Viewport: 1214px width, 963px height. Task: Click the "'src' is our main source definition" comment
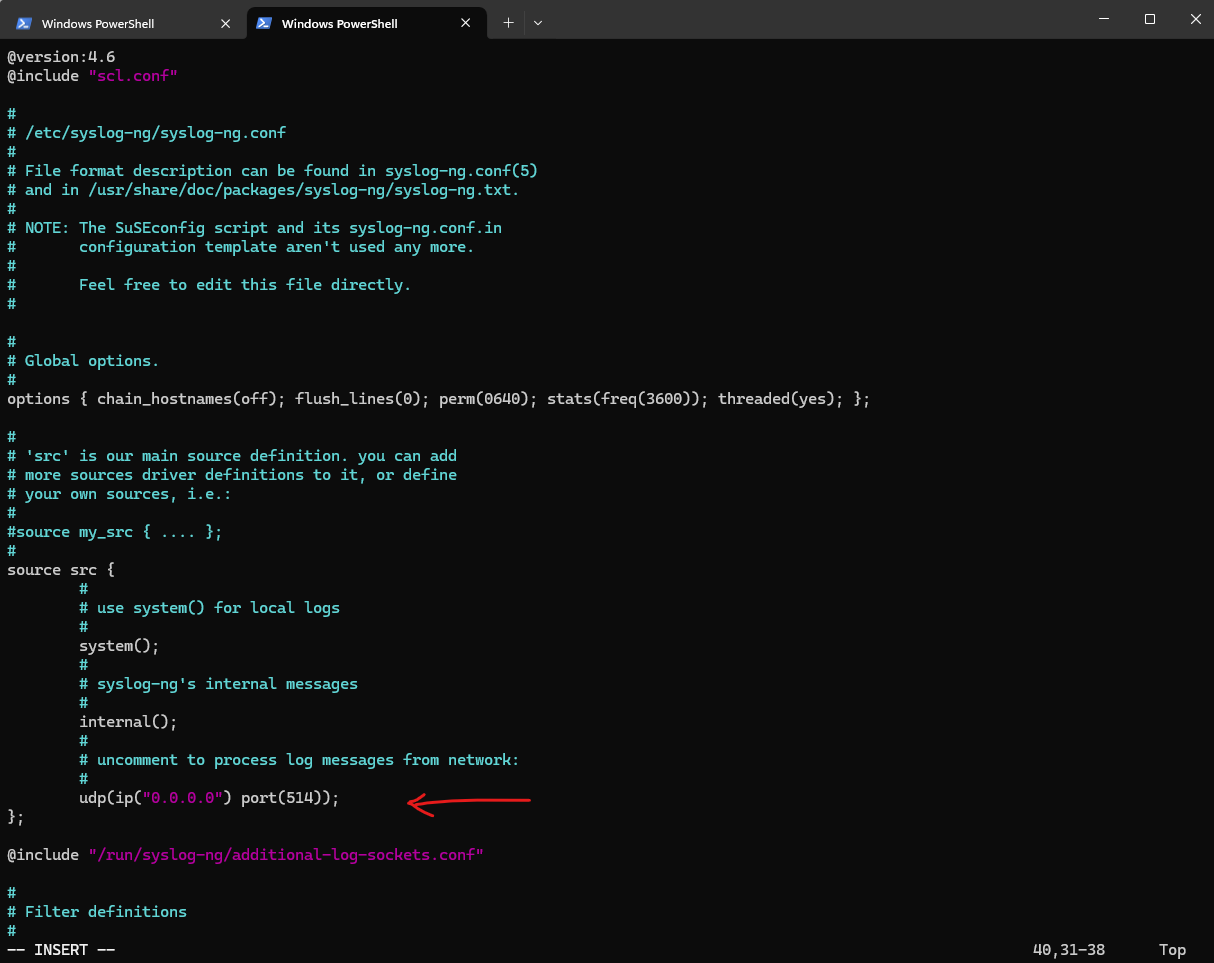click(232, 456)
